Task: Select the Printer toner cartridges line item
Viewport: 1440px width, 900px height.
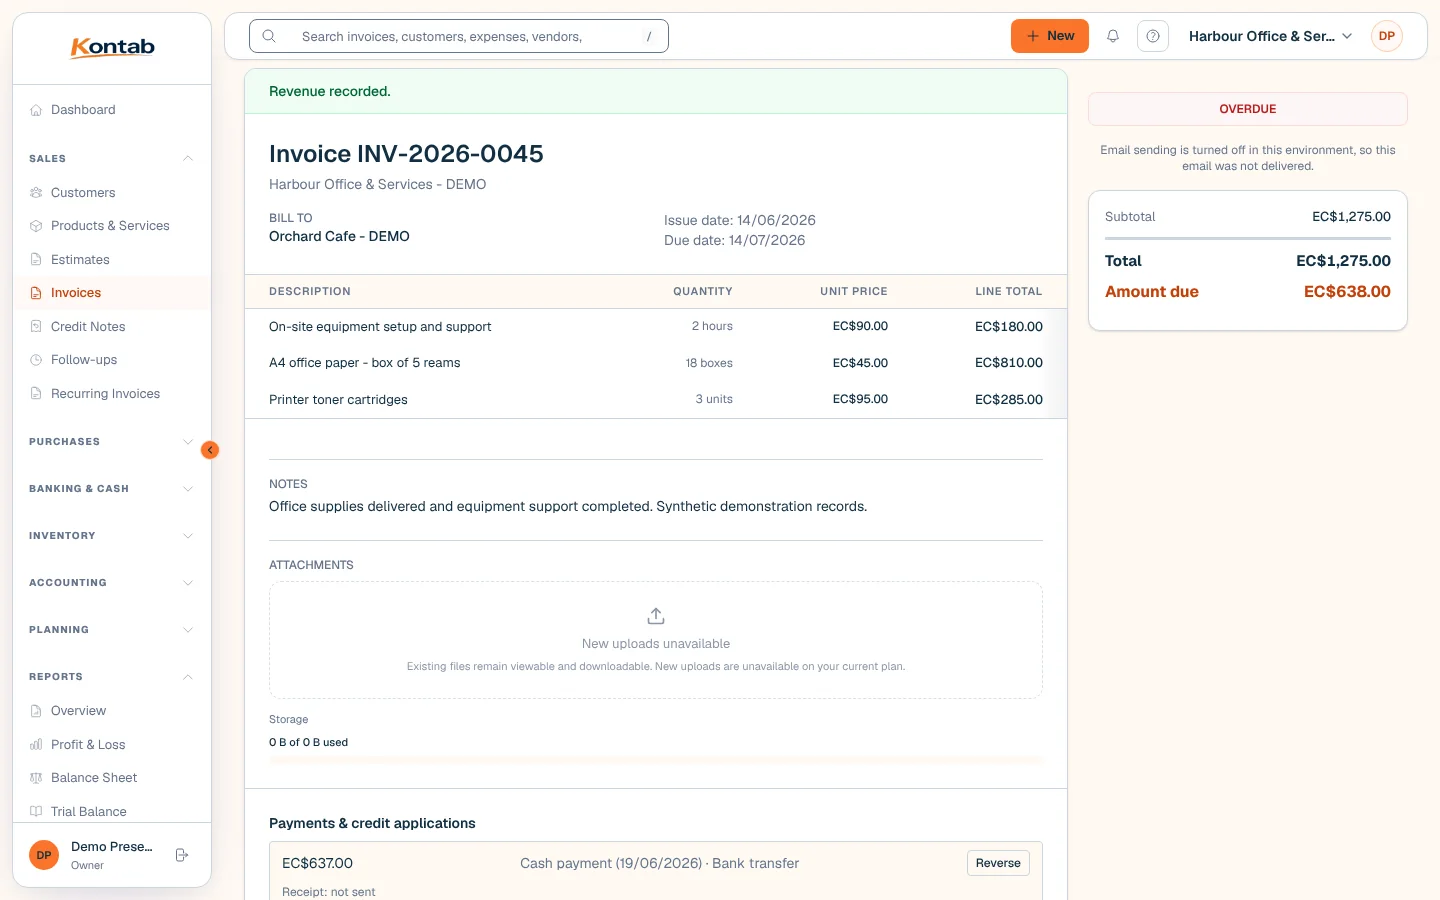Action: coord(656,399)
